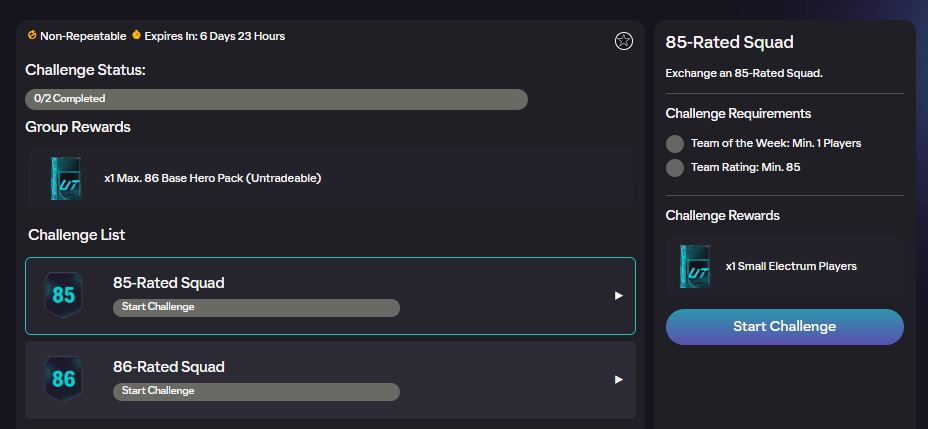Click Team Rating Min. 85 requirement indicator
This screenshot has width=928, height=429.
click(675, 167)
